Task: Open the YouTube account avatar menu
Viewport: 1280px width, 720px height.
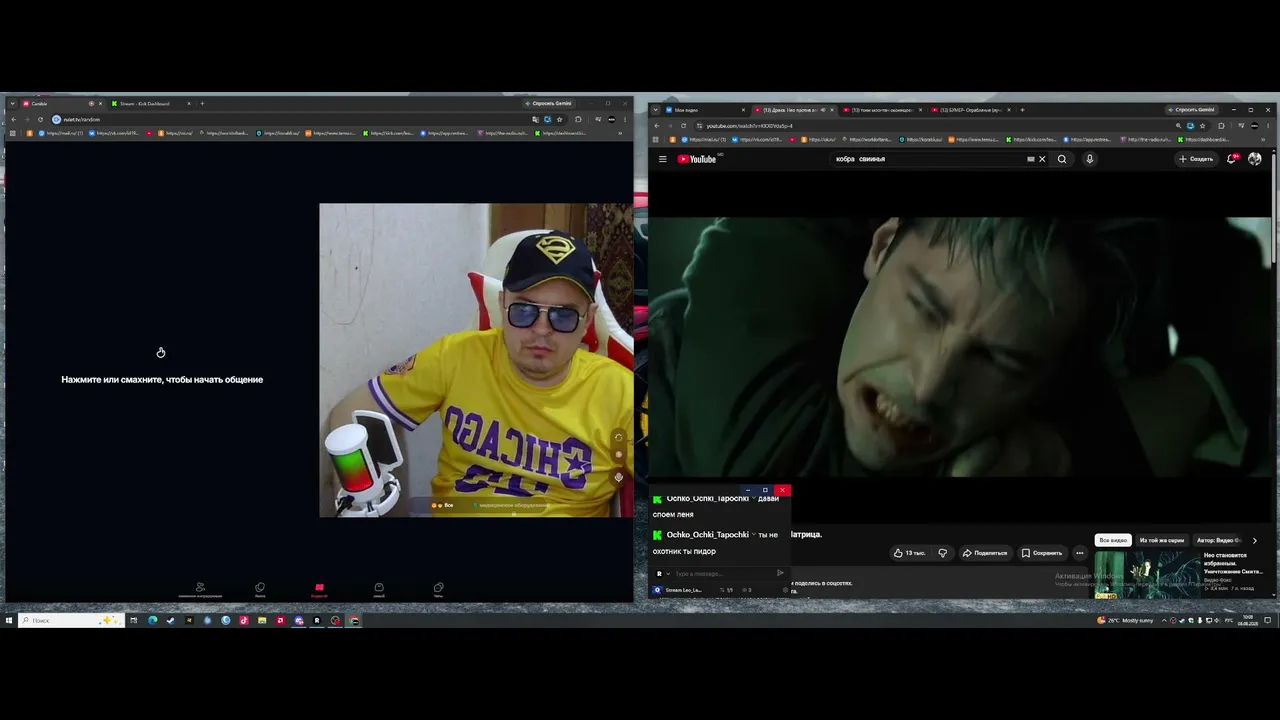Action: pyautogui.click(x=1255, y=159)
